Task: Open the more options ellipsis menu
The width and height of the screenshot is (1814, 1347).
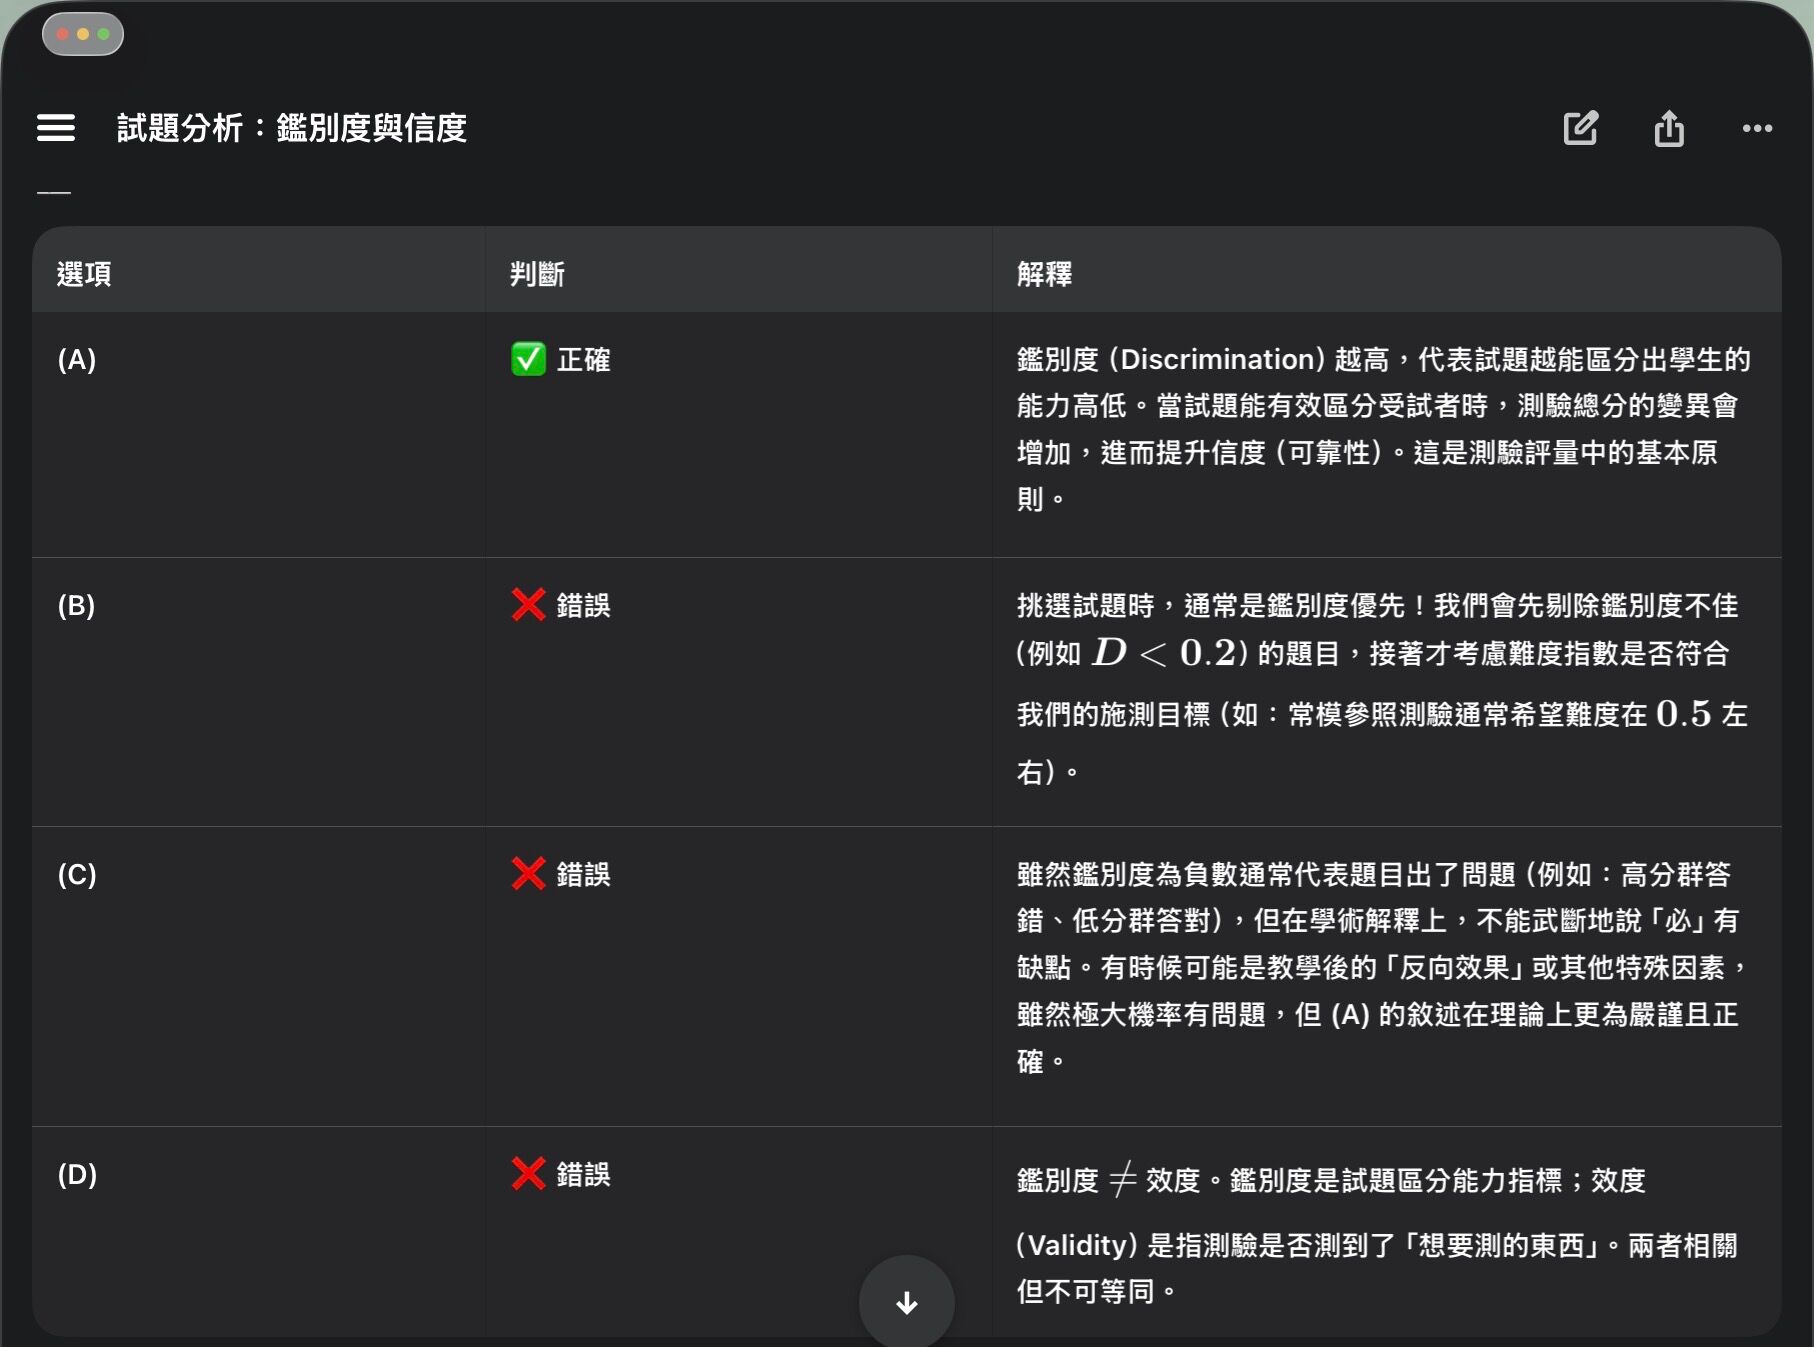Action: pyautogui.click(x=1757, y=128)
